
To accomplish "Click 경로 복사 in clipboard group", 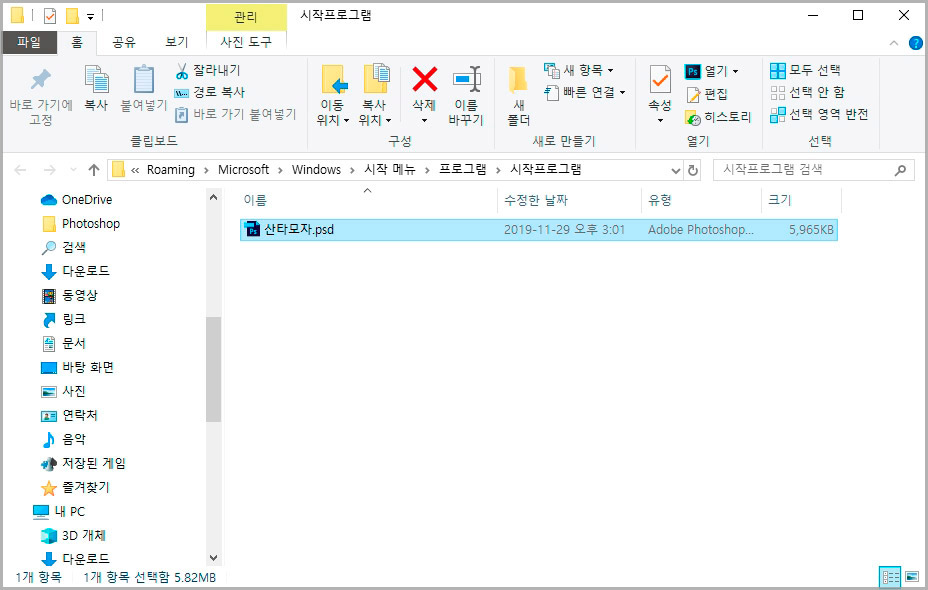I will tap(209, 92).
